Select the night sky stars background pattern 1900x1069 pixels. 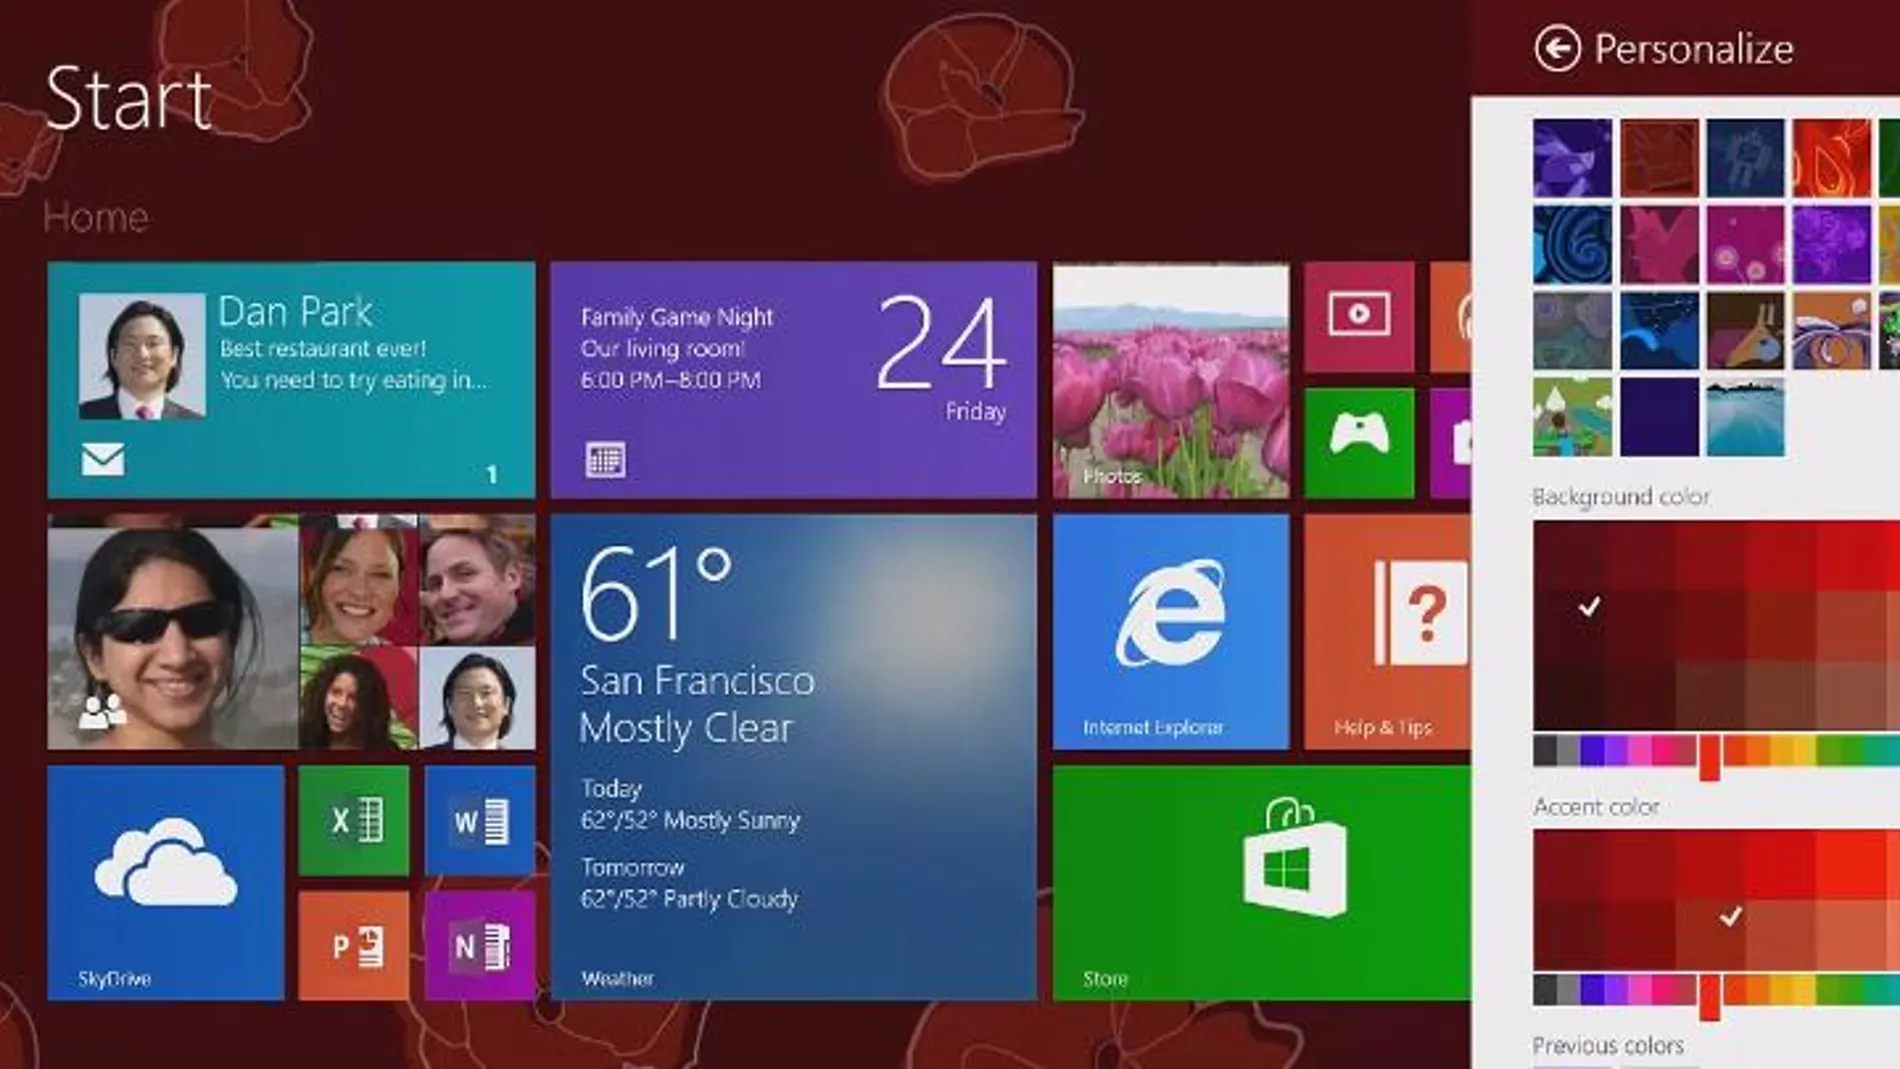tap(1659, 331)
